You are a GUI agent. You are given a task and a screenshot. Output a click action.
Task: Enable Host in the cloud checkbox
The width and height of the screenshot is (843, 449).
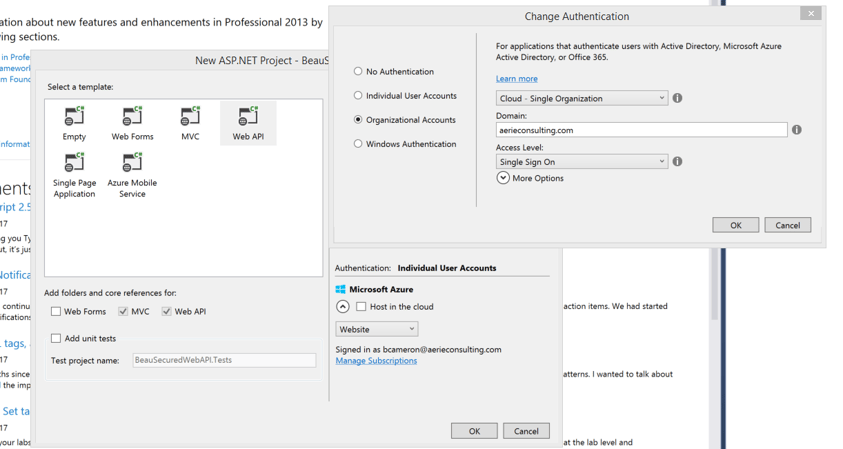coord(361,307)
